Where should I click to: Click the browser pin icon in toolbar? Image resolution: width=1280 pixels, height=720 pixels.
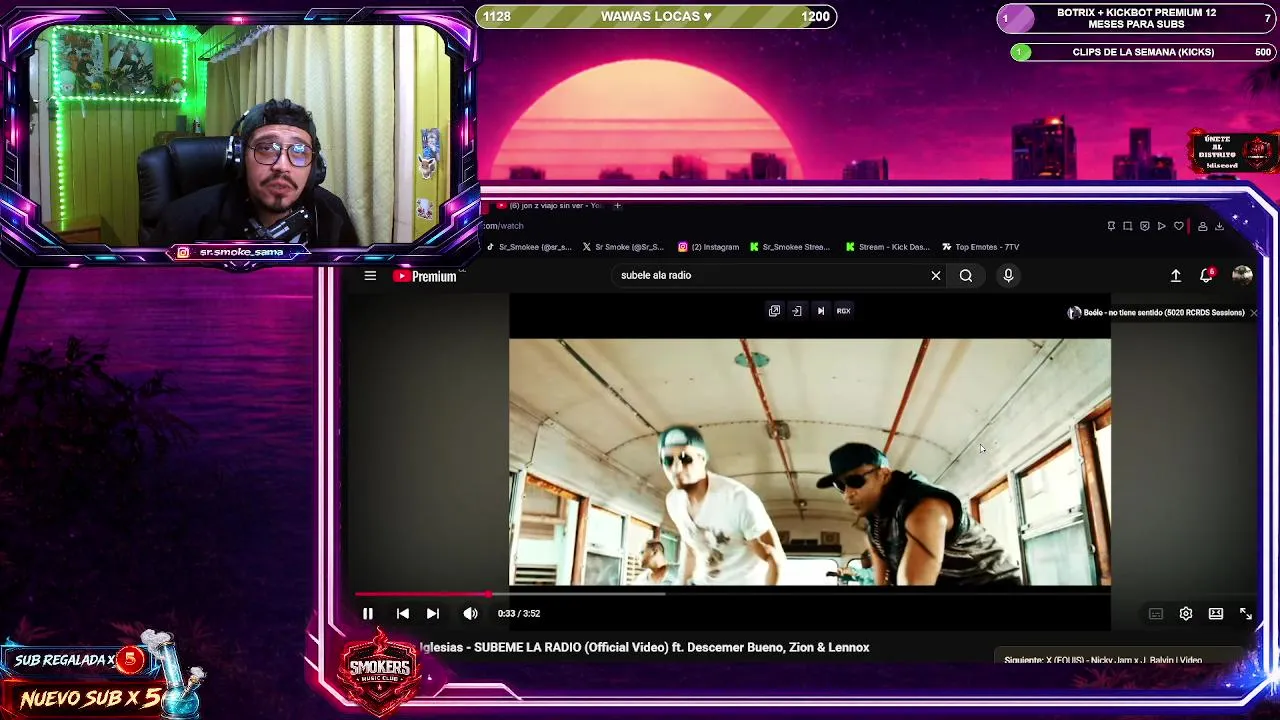click(1111, 226)
